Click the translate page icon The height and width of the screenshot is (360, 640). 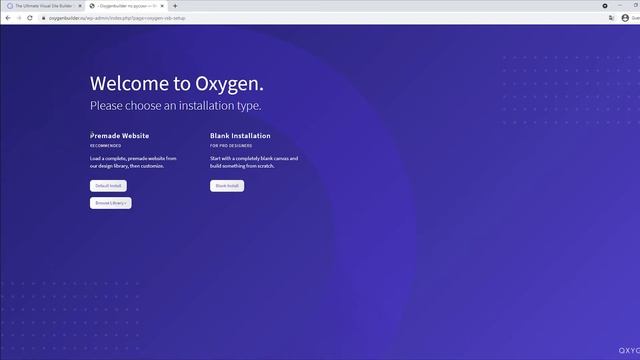pyautogui.click(x=611, y=18)
